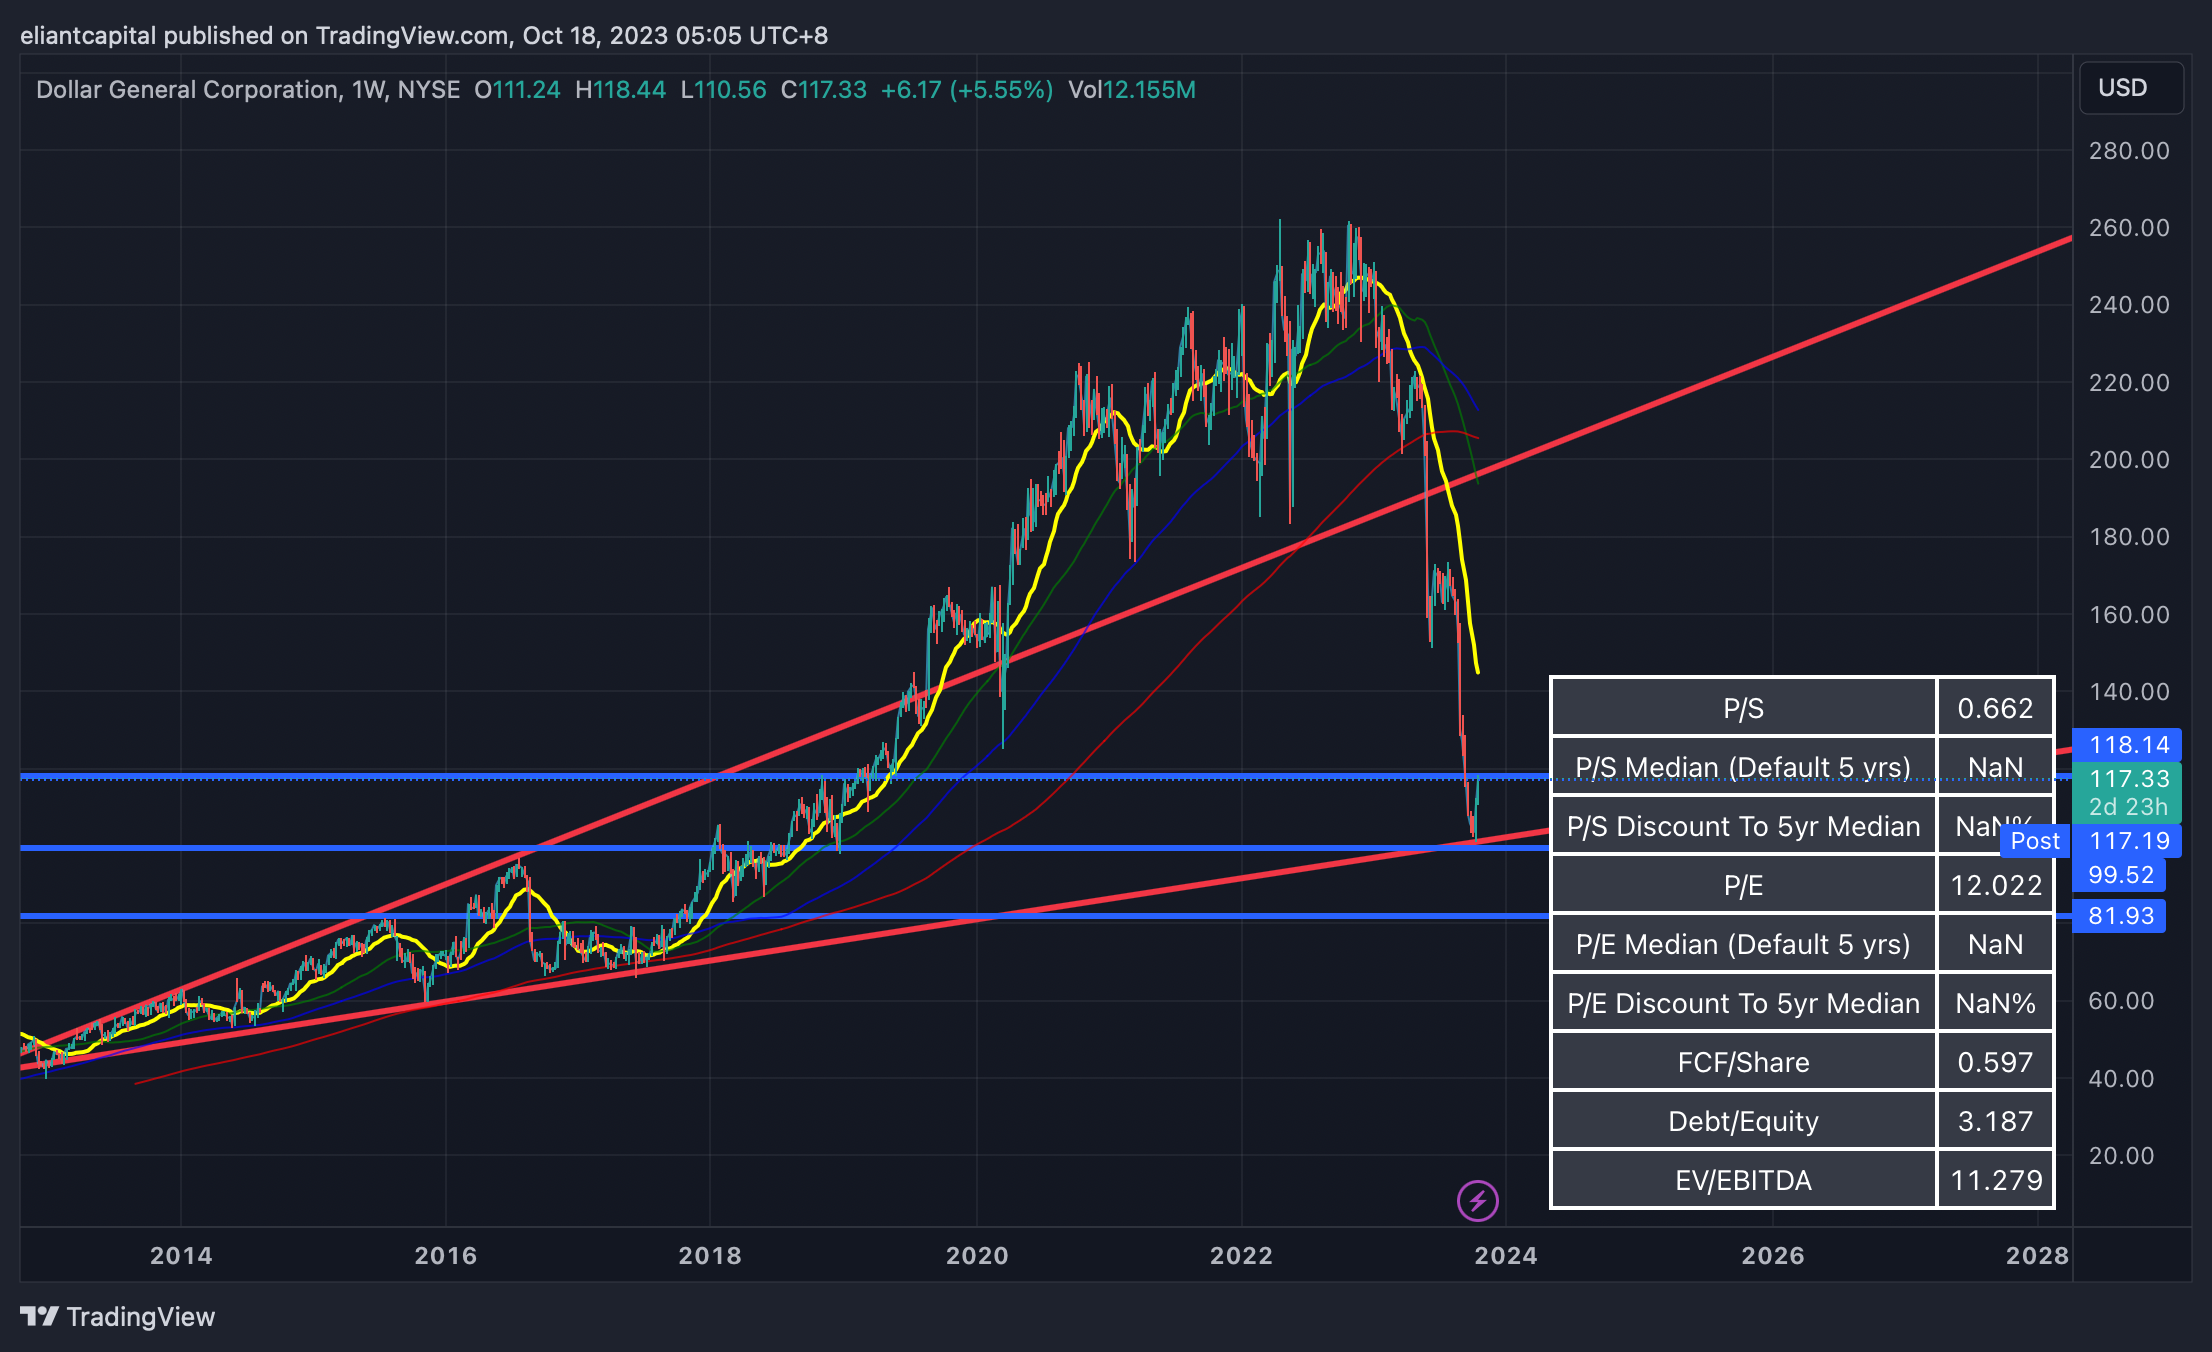Select the 81.93 horizontal line price label
The height and width of the screenshot is (1352, 2212).
(x=2120, y=916)
